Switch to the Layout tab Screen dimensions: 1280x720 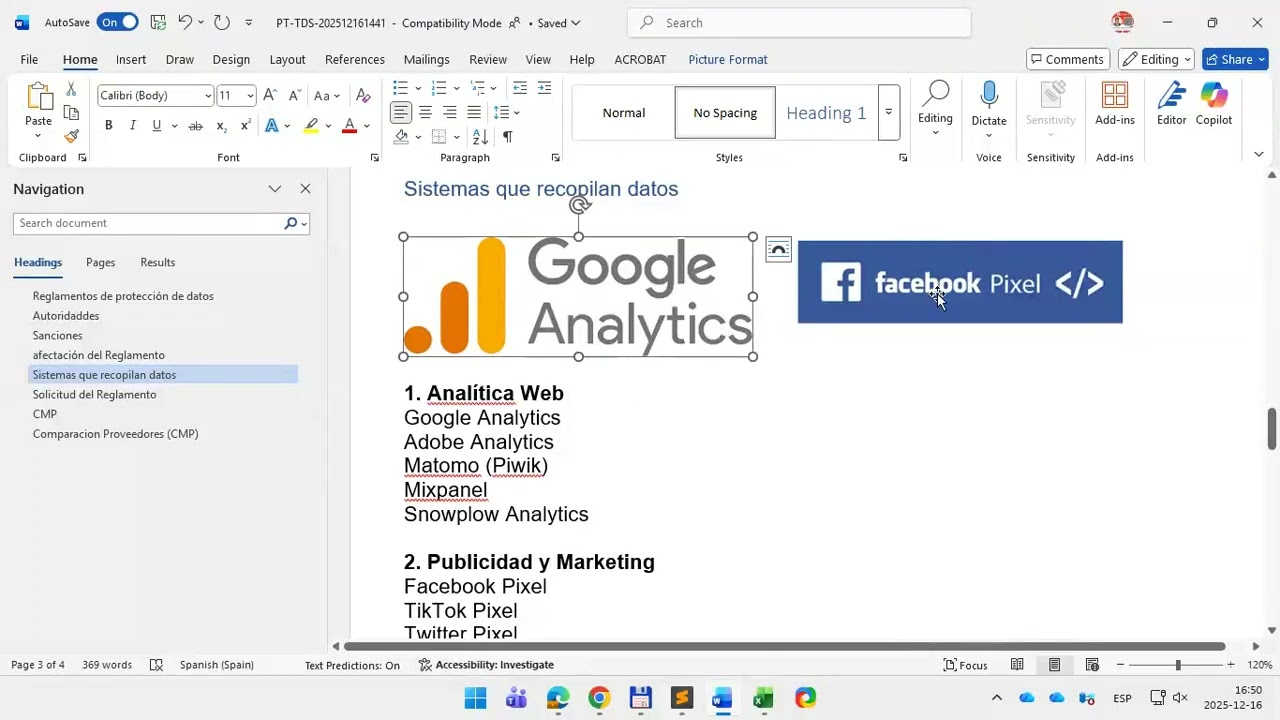[x=287, y=59]
